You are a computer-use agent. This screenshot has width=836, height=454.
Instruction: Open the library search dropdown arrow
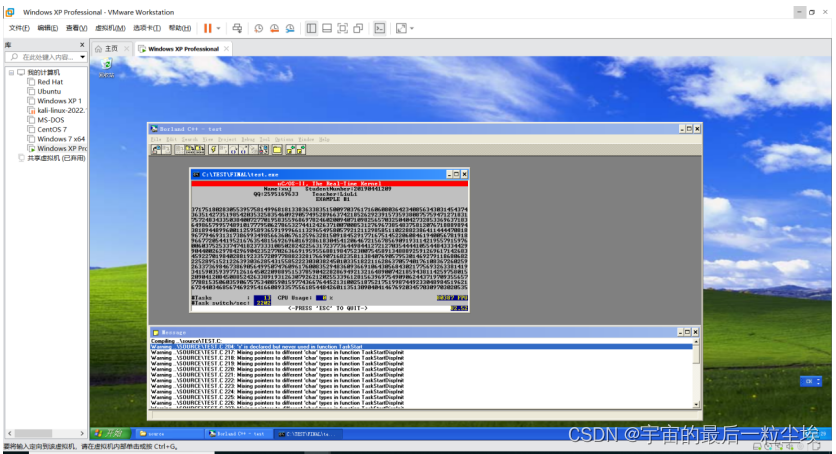(83, 57)
